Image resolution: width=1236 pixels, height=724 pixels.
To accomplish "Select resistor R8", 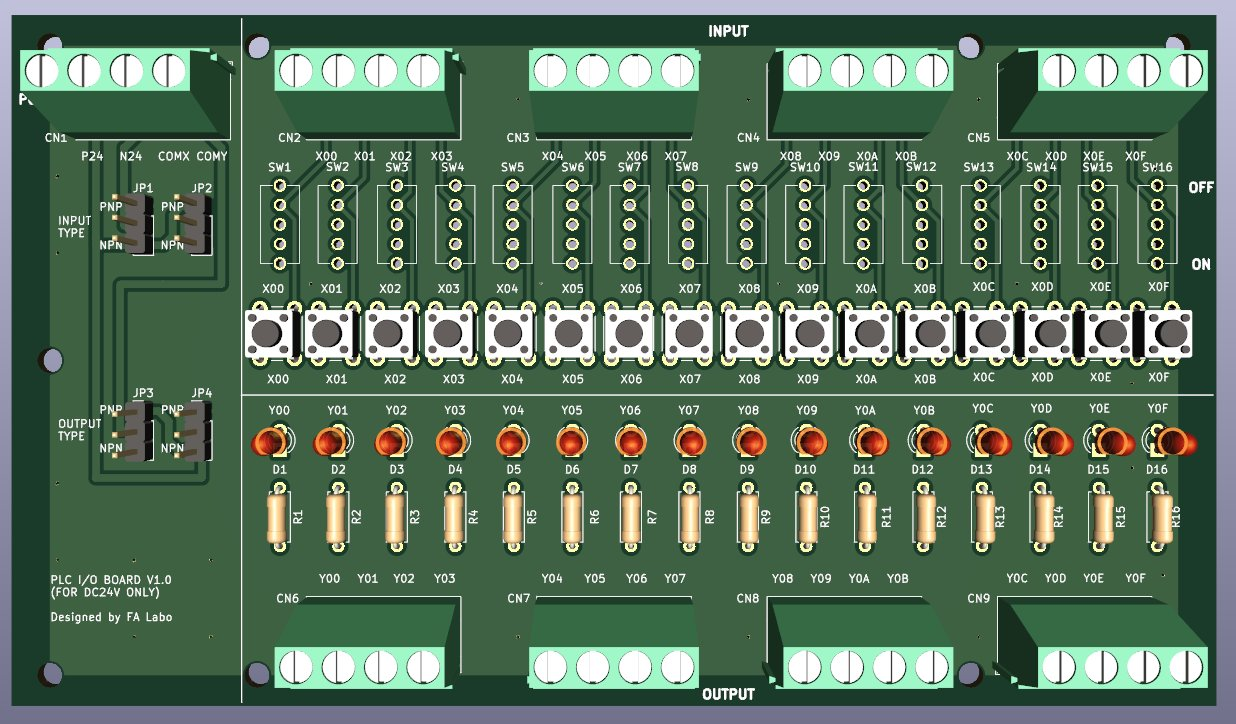I will click(x=690, y=518).
